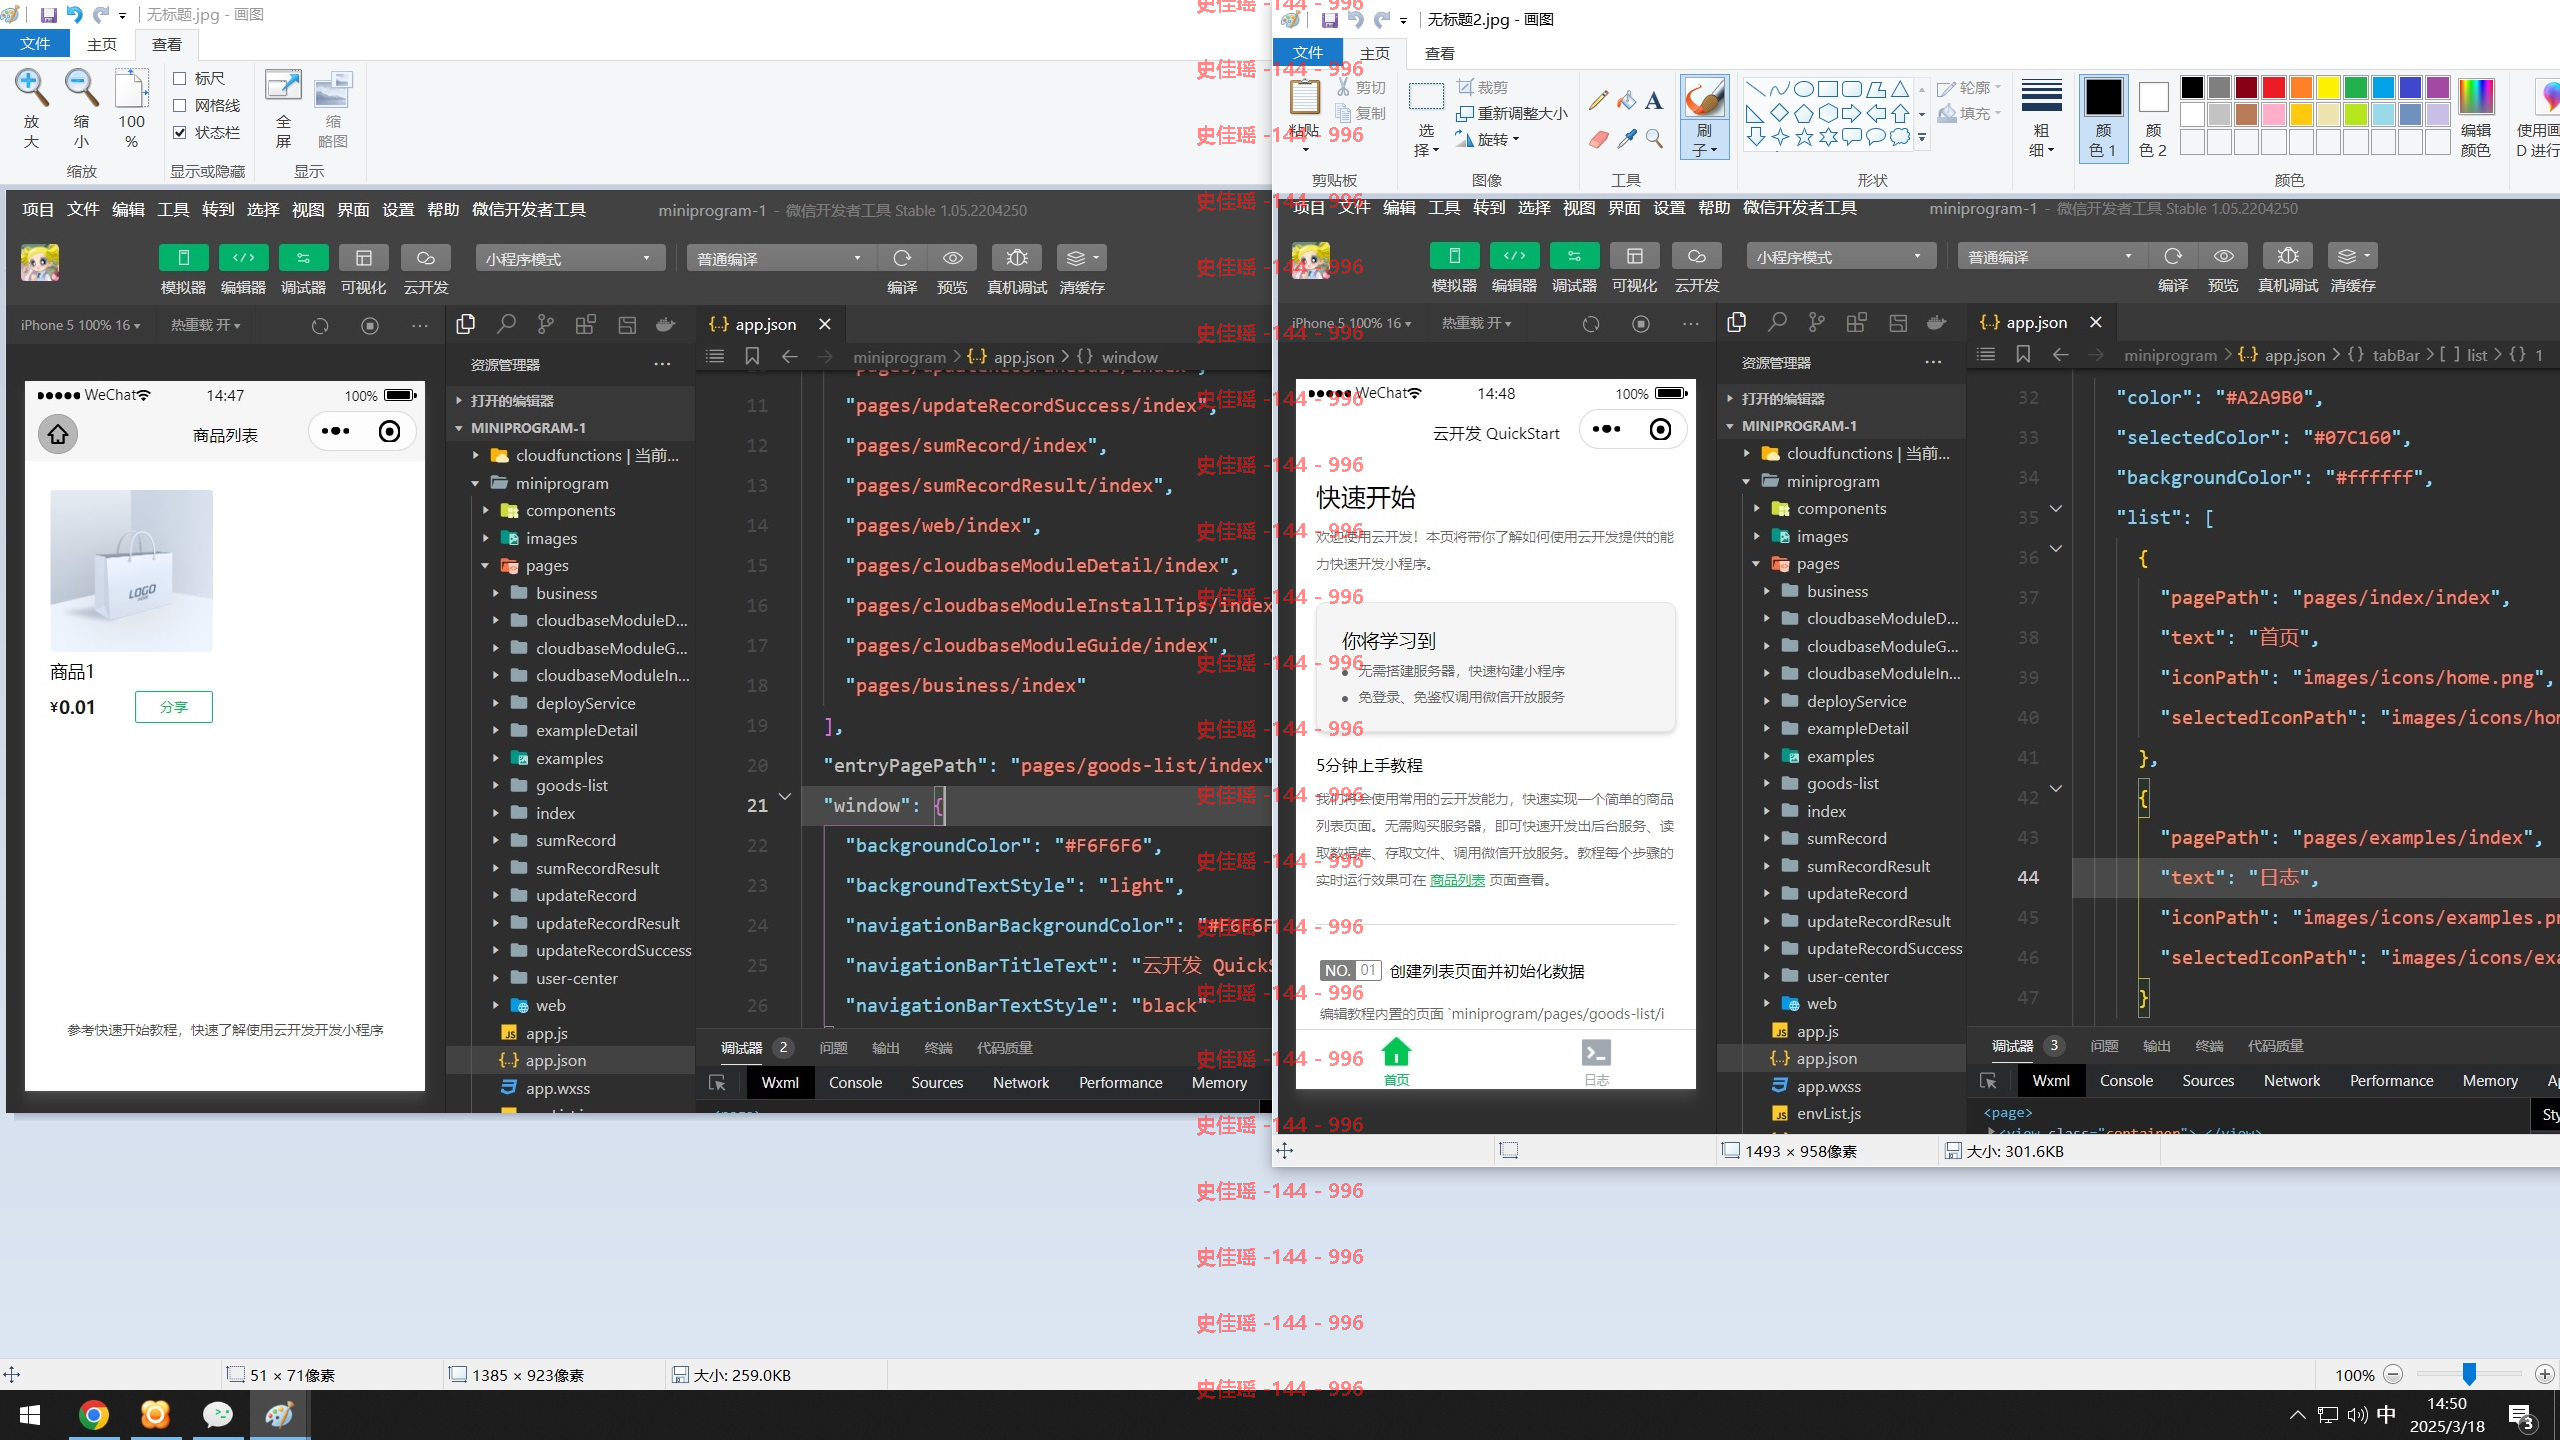Open the 填充 fill dropdown

[1969, 113]
